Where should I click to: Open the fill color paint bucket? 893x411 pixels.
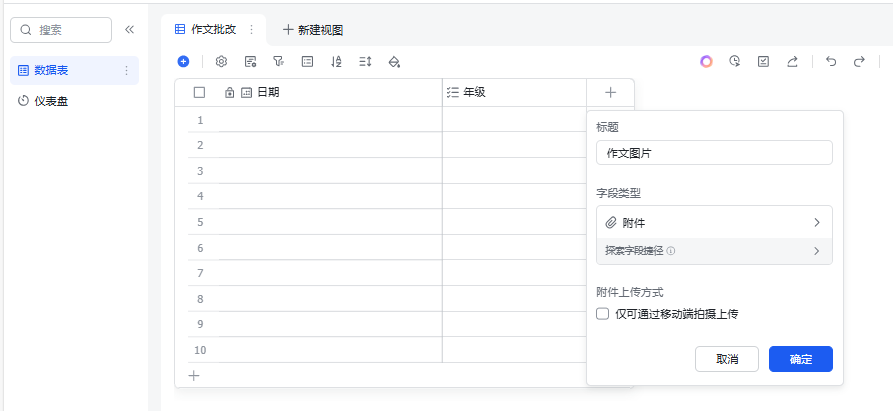click(x=394, y=61)
